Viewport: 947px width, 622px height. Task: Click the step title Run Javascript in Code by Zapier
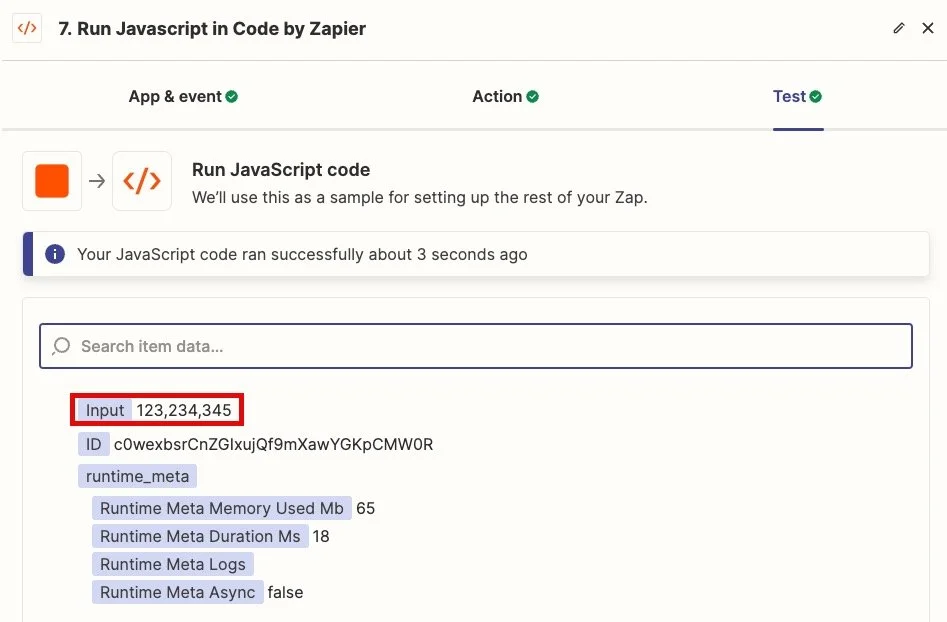coord(212,28)
